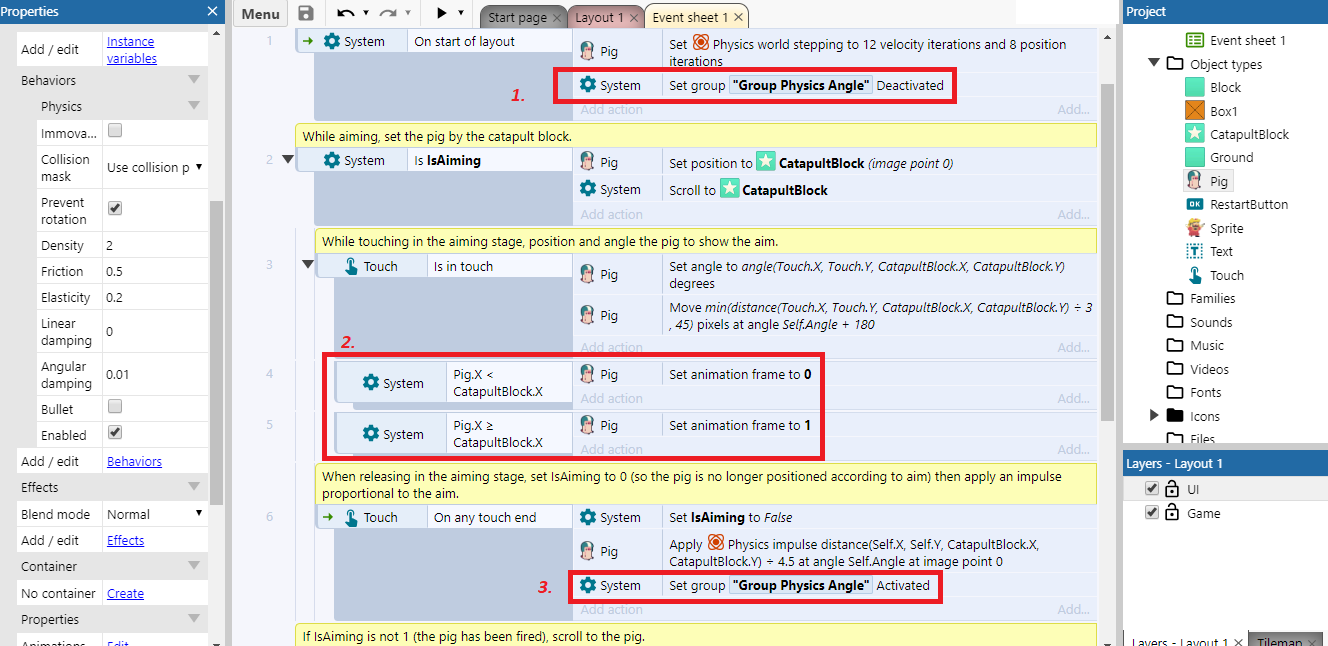This screenshot has height=646, width=1328.
Task: Collapse event 3 with its triangle
Action: (x=308, y=264)
